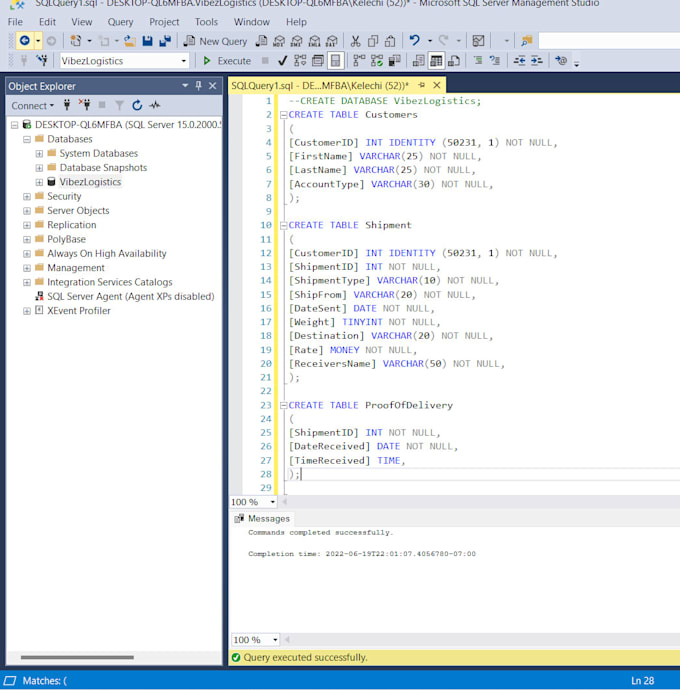Click the Analysis Services MDX Query icon
The image size is (680, 690).
279,41
